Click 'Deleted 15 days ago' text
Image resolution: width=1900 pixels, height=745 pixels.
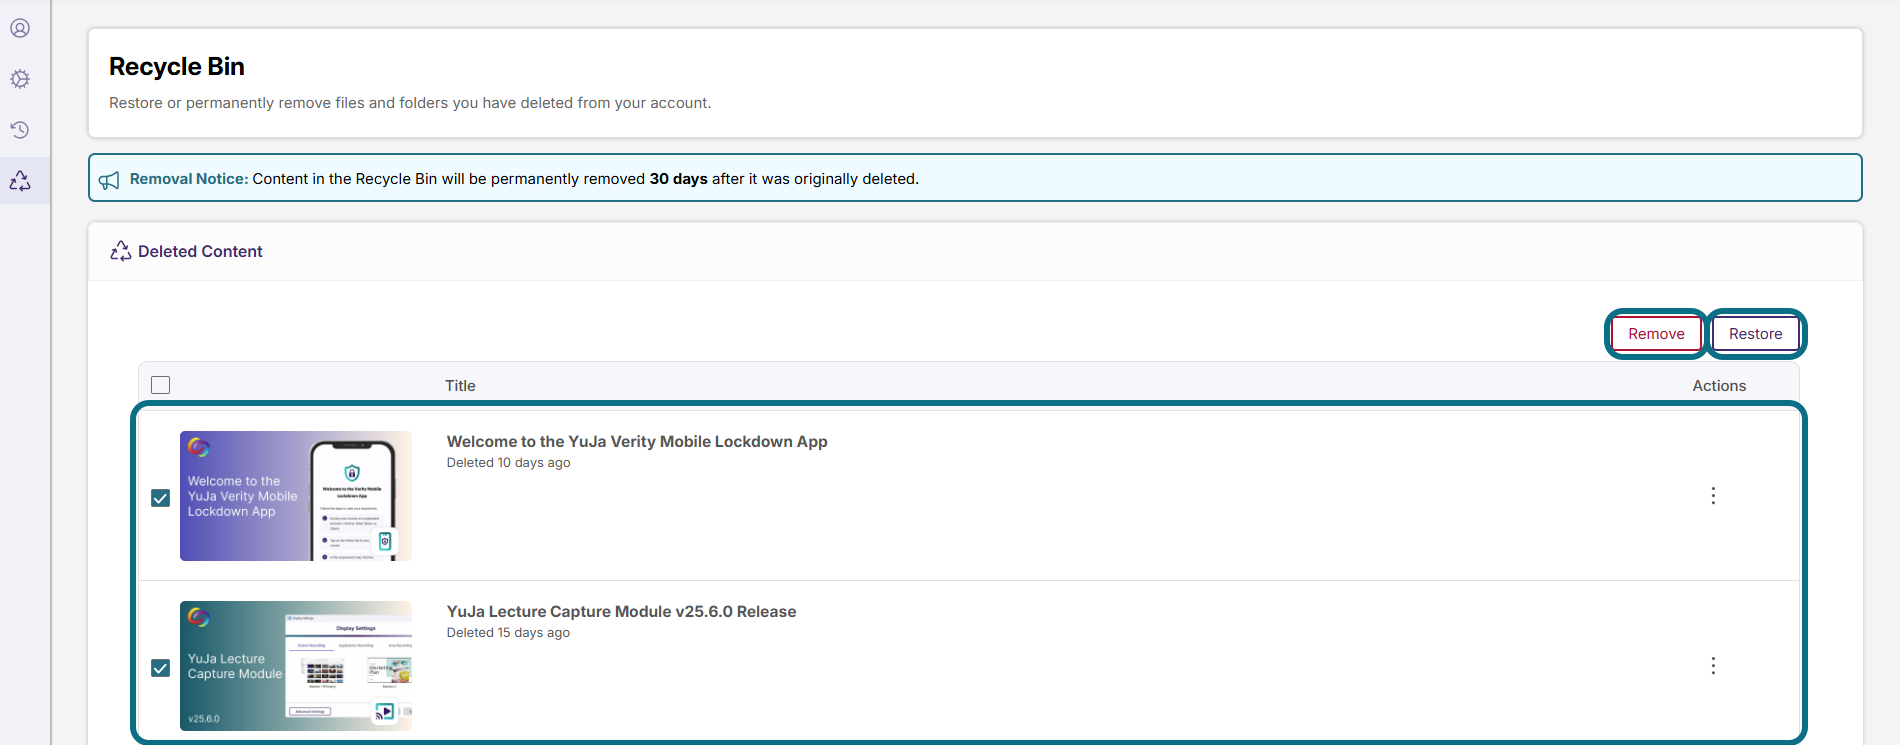(508, 633)
